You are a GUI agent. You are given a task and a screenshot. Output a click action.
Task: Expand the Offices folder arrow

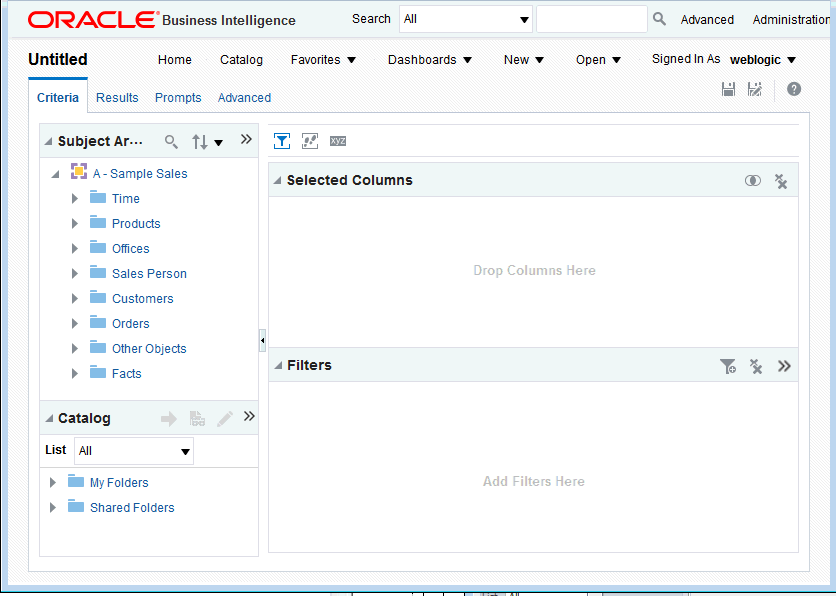pos(75,248)
